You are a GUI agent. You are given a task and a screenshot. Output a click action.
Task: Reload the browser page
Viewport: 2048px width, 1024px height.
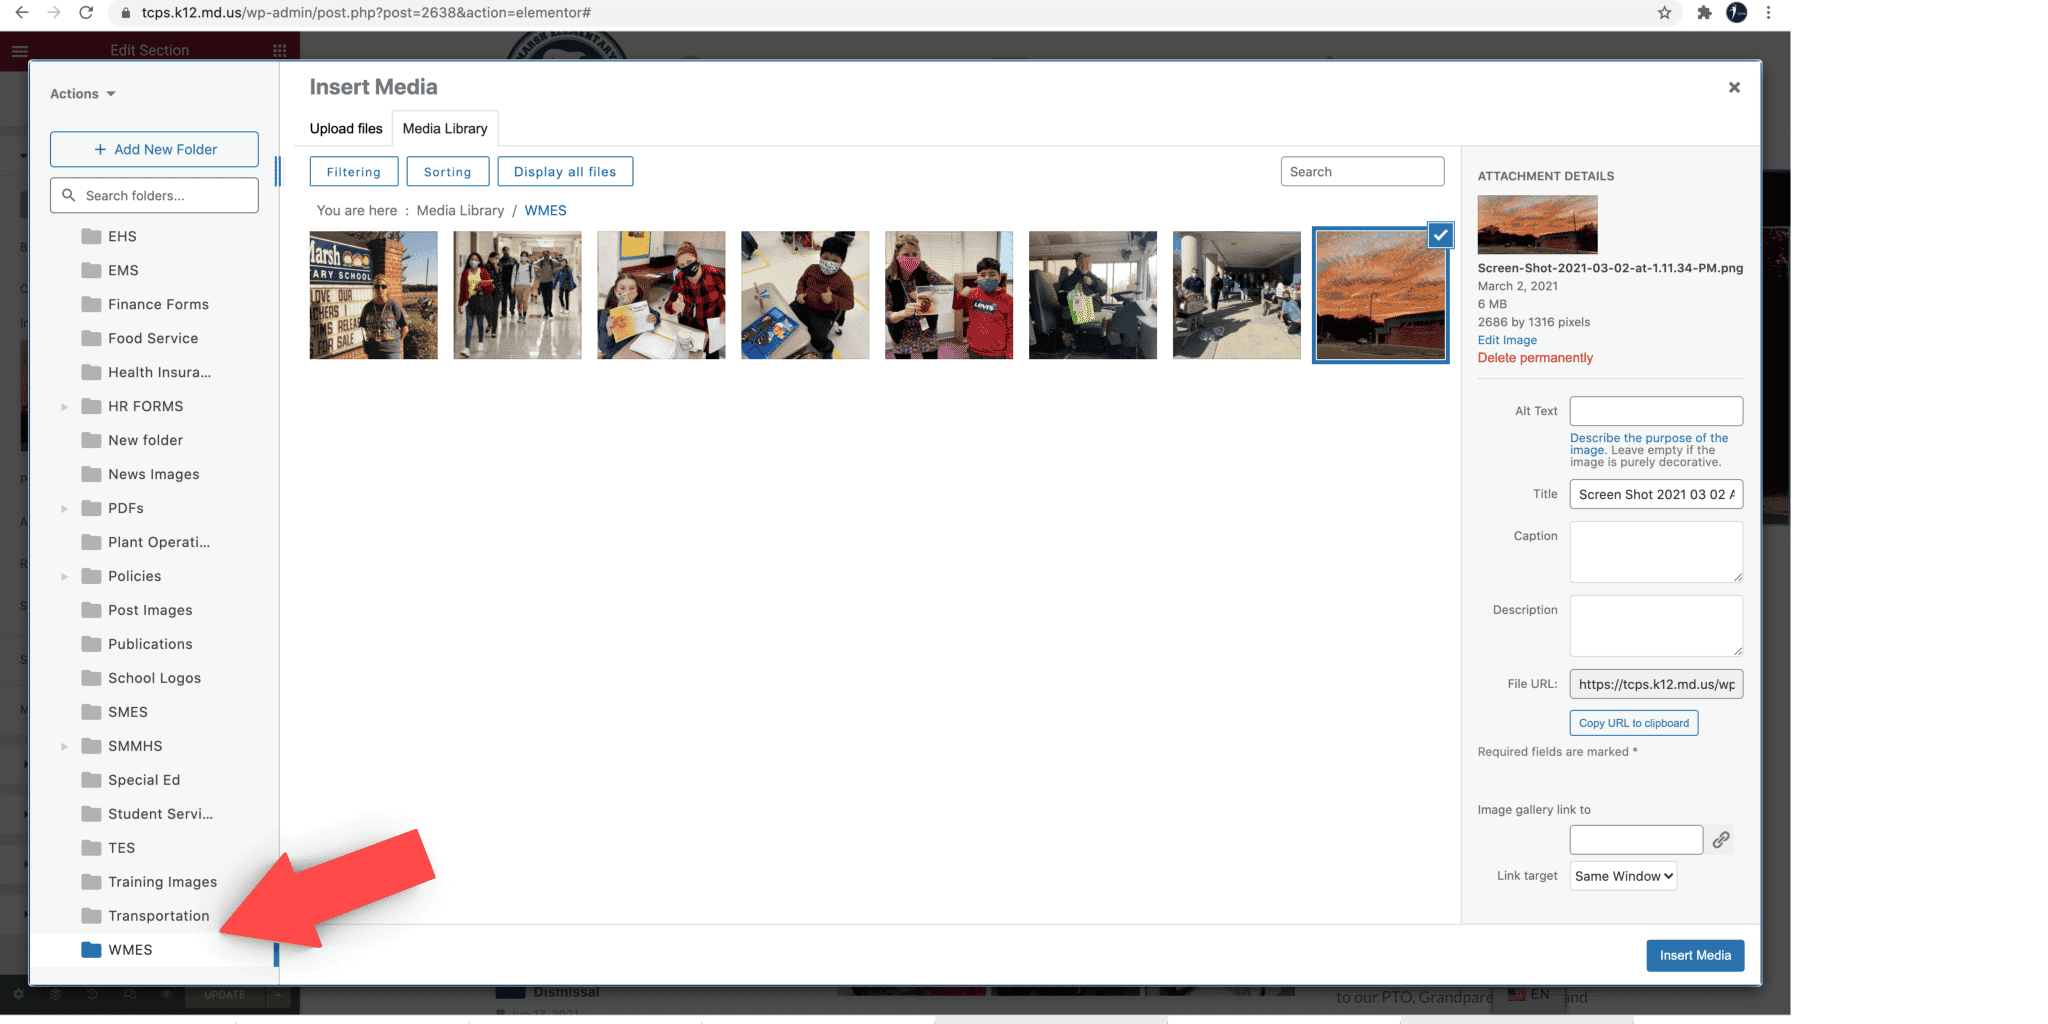(86, 13)
